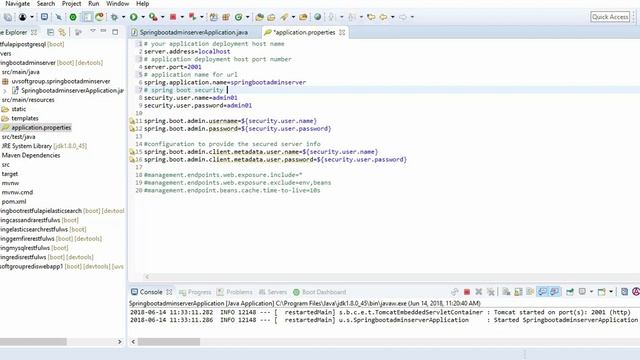Click the warning marker on line 11
The height and width of the screenshot is (360, 640).
[132, 121]
